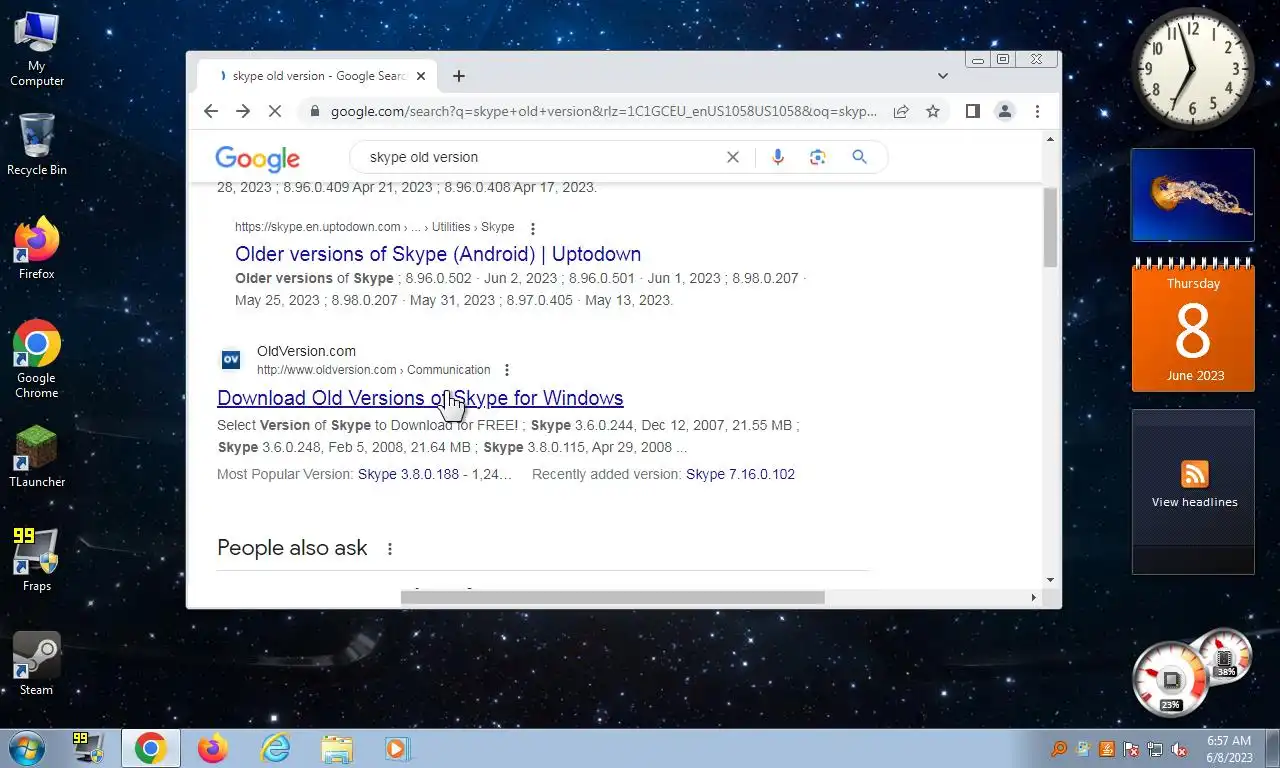Click Internet Explorer in the taskbar
Viewport: 1280px width, 768px height.
tap(274, 748)
